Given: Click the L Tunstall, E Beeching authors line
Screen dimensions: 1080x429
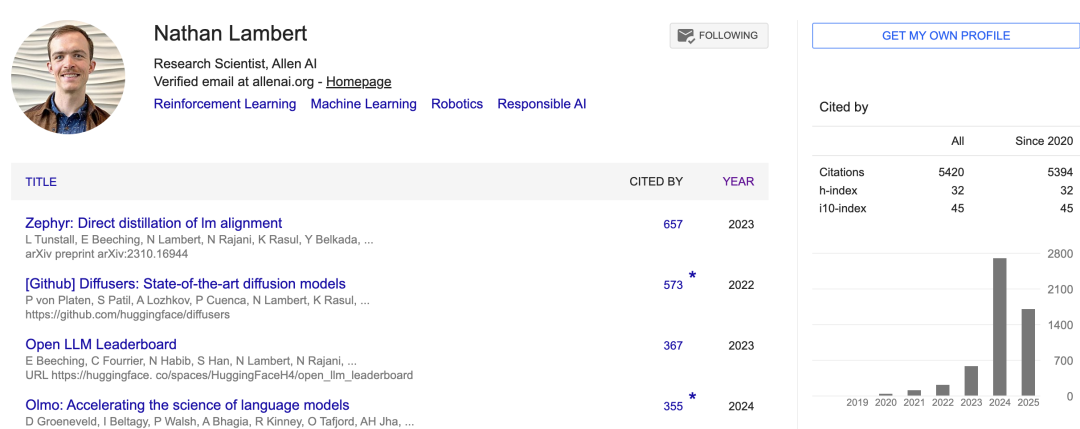Looking at the screenshot, I should pyautogui.click(x=200, y=241).
